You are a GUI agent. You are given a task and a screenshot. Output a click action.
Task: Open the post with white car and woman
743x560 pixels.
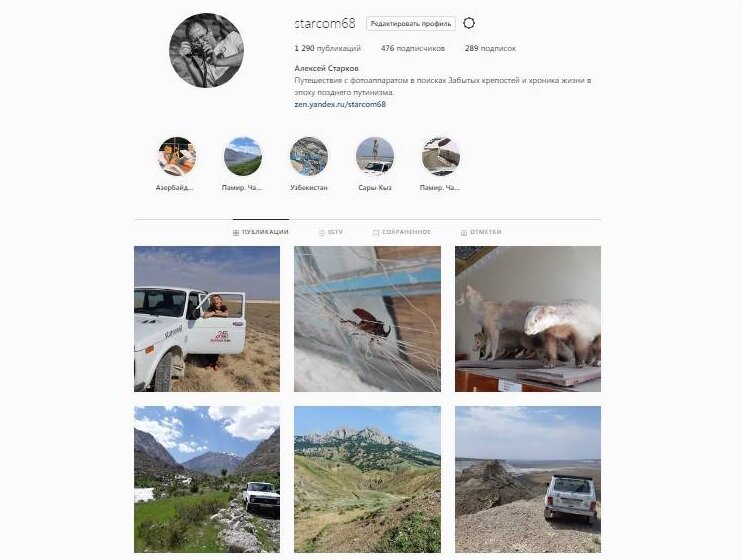[x=207, y=319]
